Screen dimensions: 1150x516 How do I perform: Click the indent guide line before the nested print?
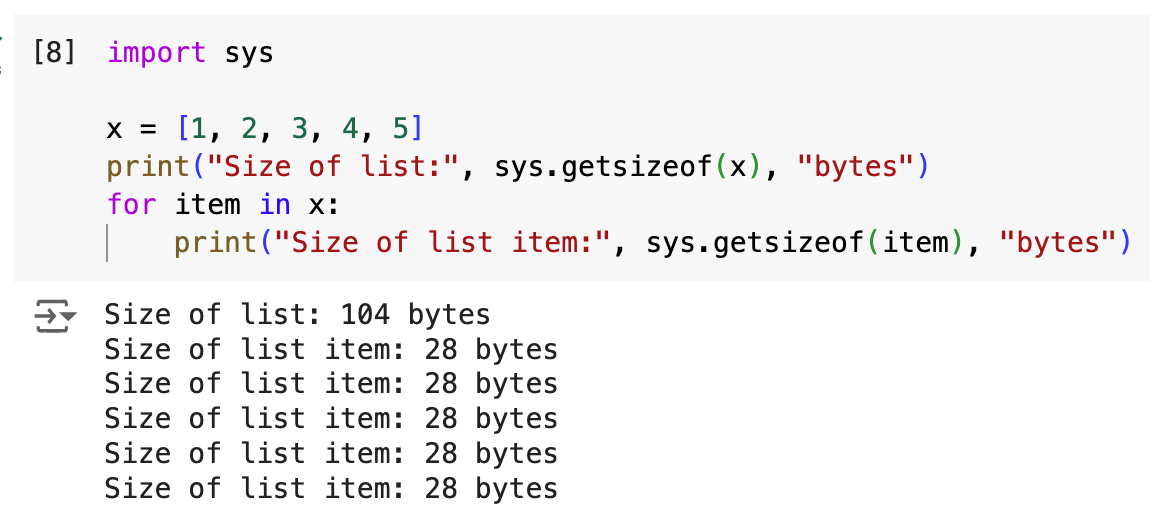tap(108, 243)
